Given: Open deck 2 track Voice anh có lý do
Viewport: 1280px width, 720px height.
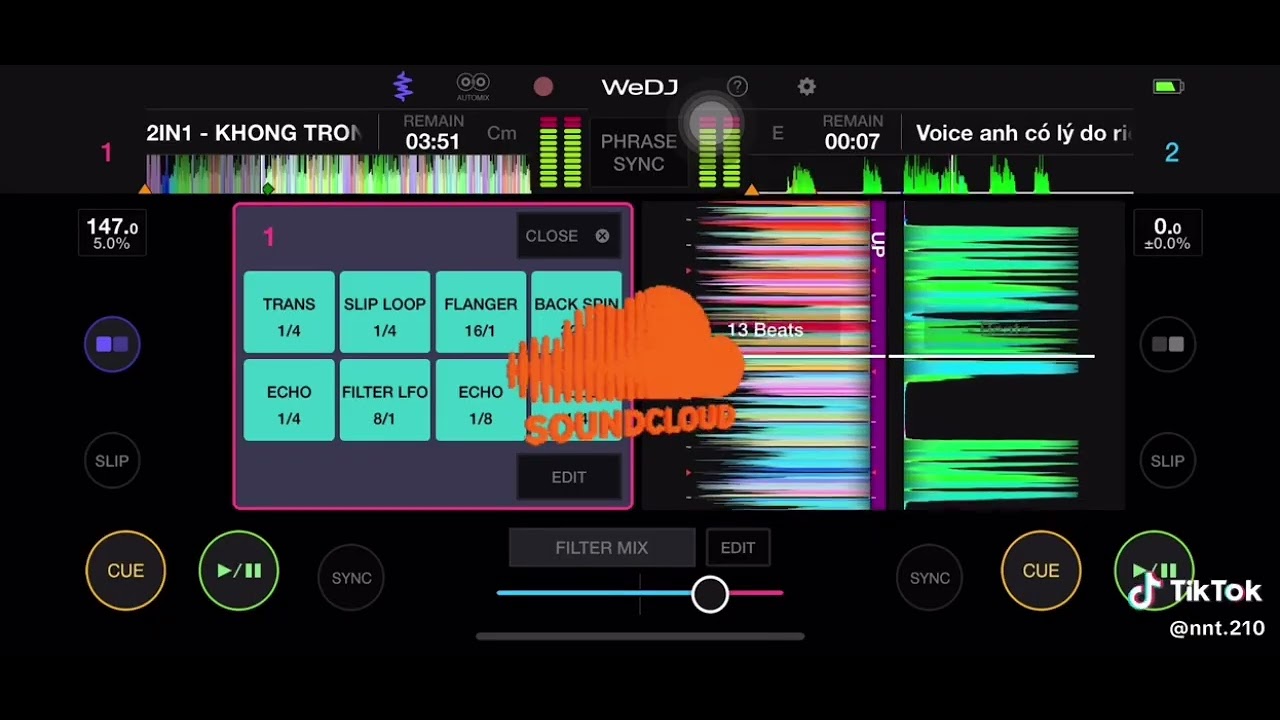Looking at the screenshot, I should (x=1024, y=133).
